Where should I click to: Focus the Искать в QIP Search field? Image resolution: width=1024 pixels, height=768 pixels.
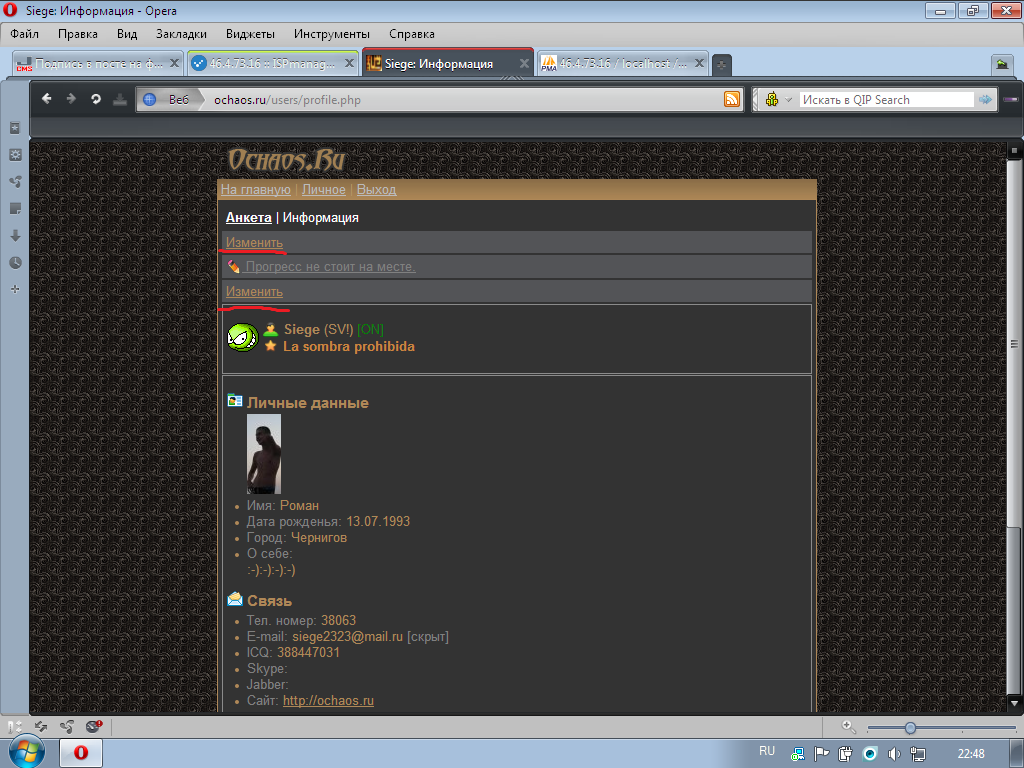[x=886, y=99]
